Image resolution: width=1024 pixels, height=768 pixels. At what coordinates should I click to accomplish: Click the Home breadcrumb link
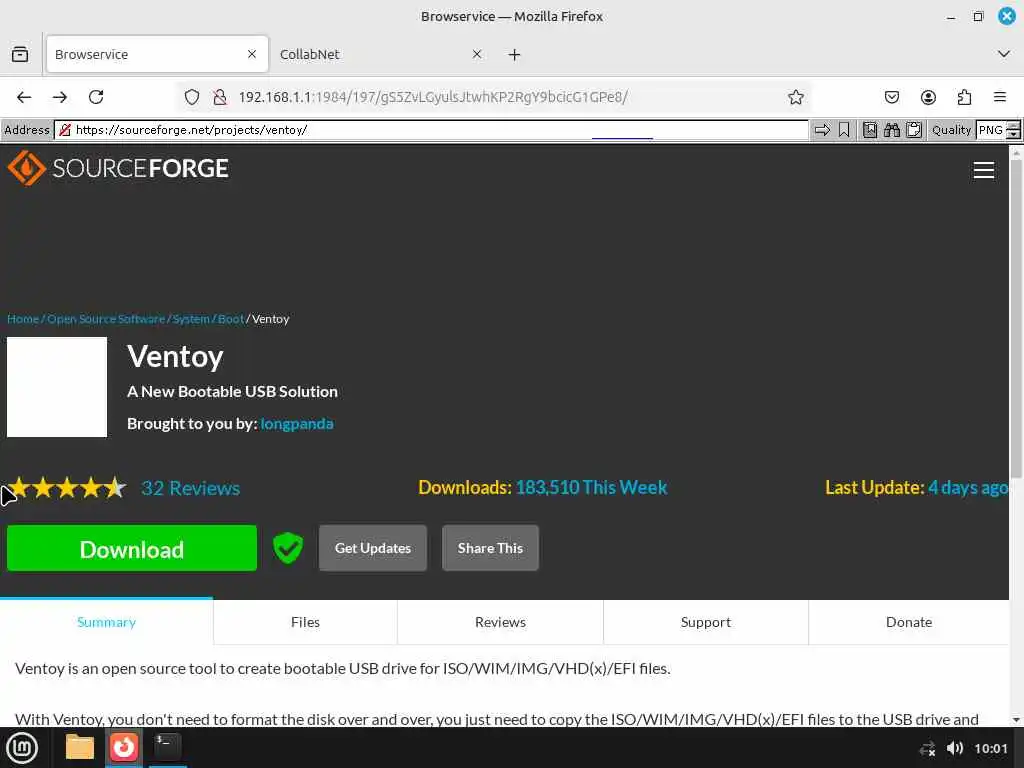click(x=23, y=319)
